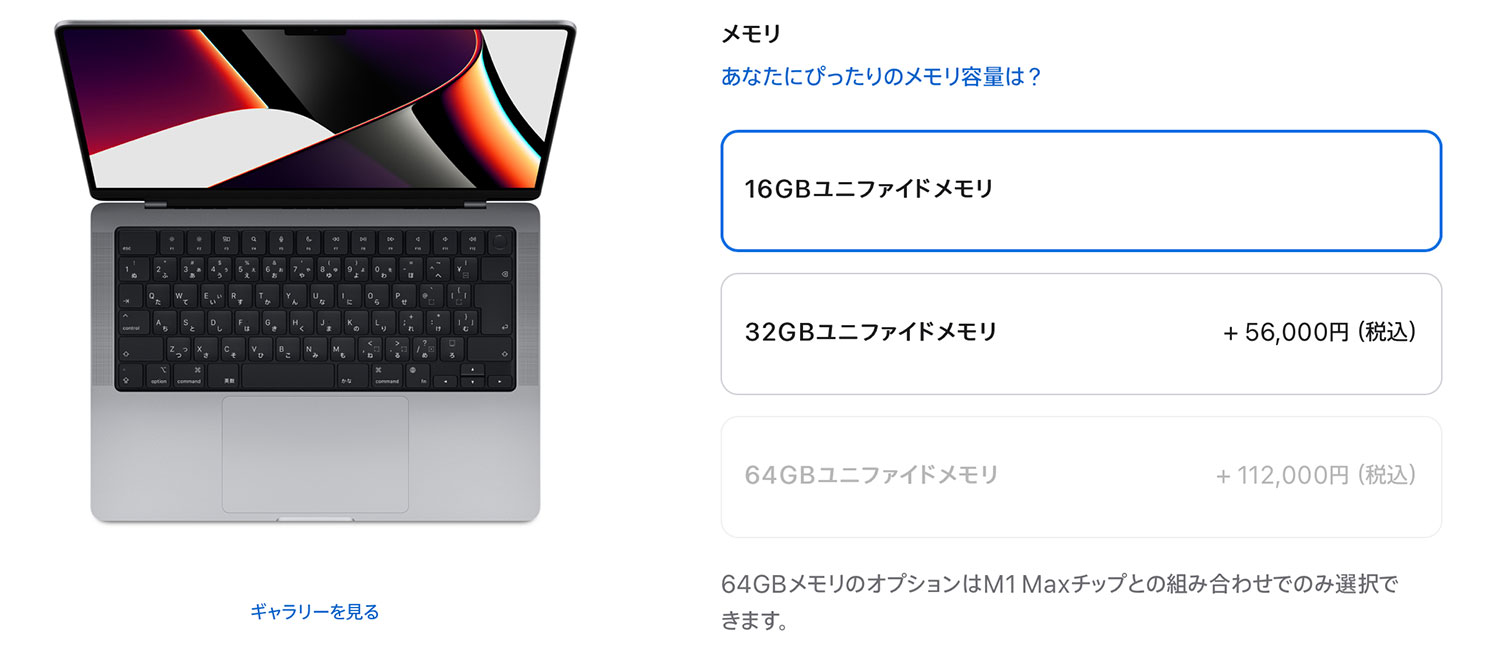Click the arrow keys cluster on the keyboard image

[x=473, y=377]
